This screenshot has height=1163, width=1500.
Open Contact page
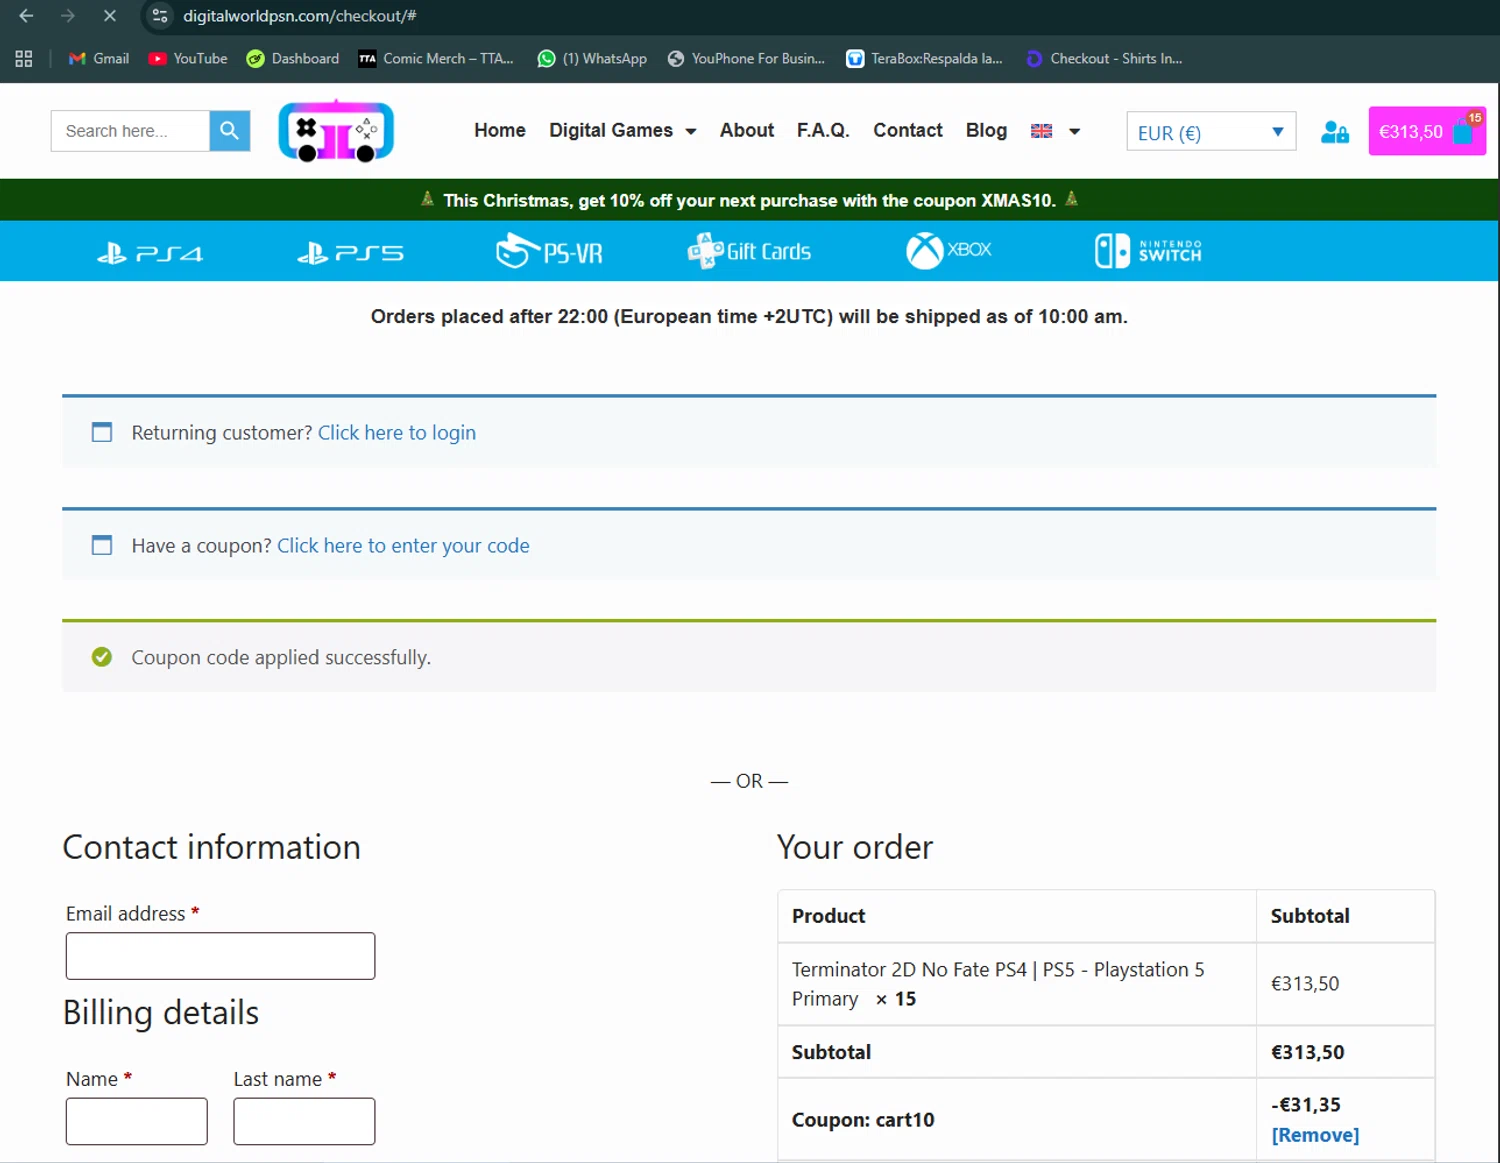(x=908, y=131)
